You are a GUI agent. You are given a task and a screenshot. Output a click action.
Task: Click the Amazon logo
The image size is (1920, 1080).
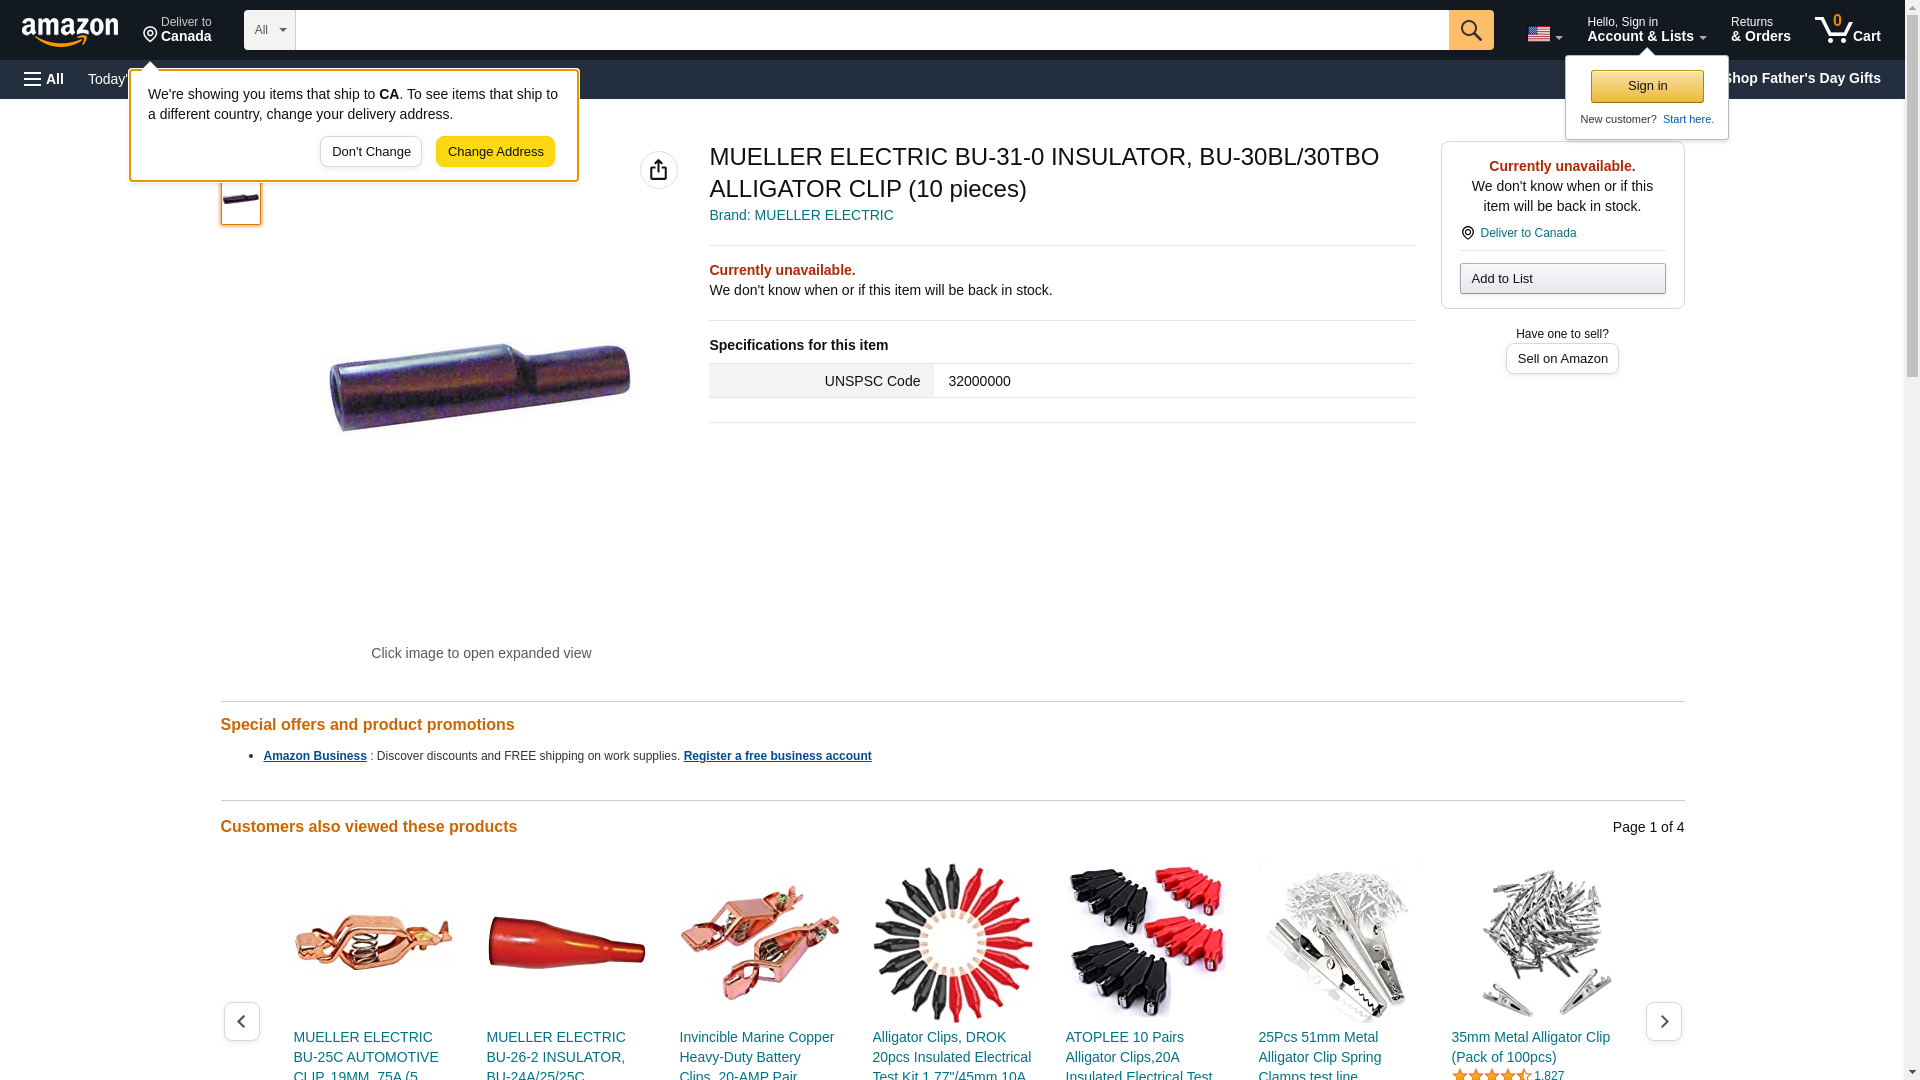click(x=70, y=31)
